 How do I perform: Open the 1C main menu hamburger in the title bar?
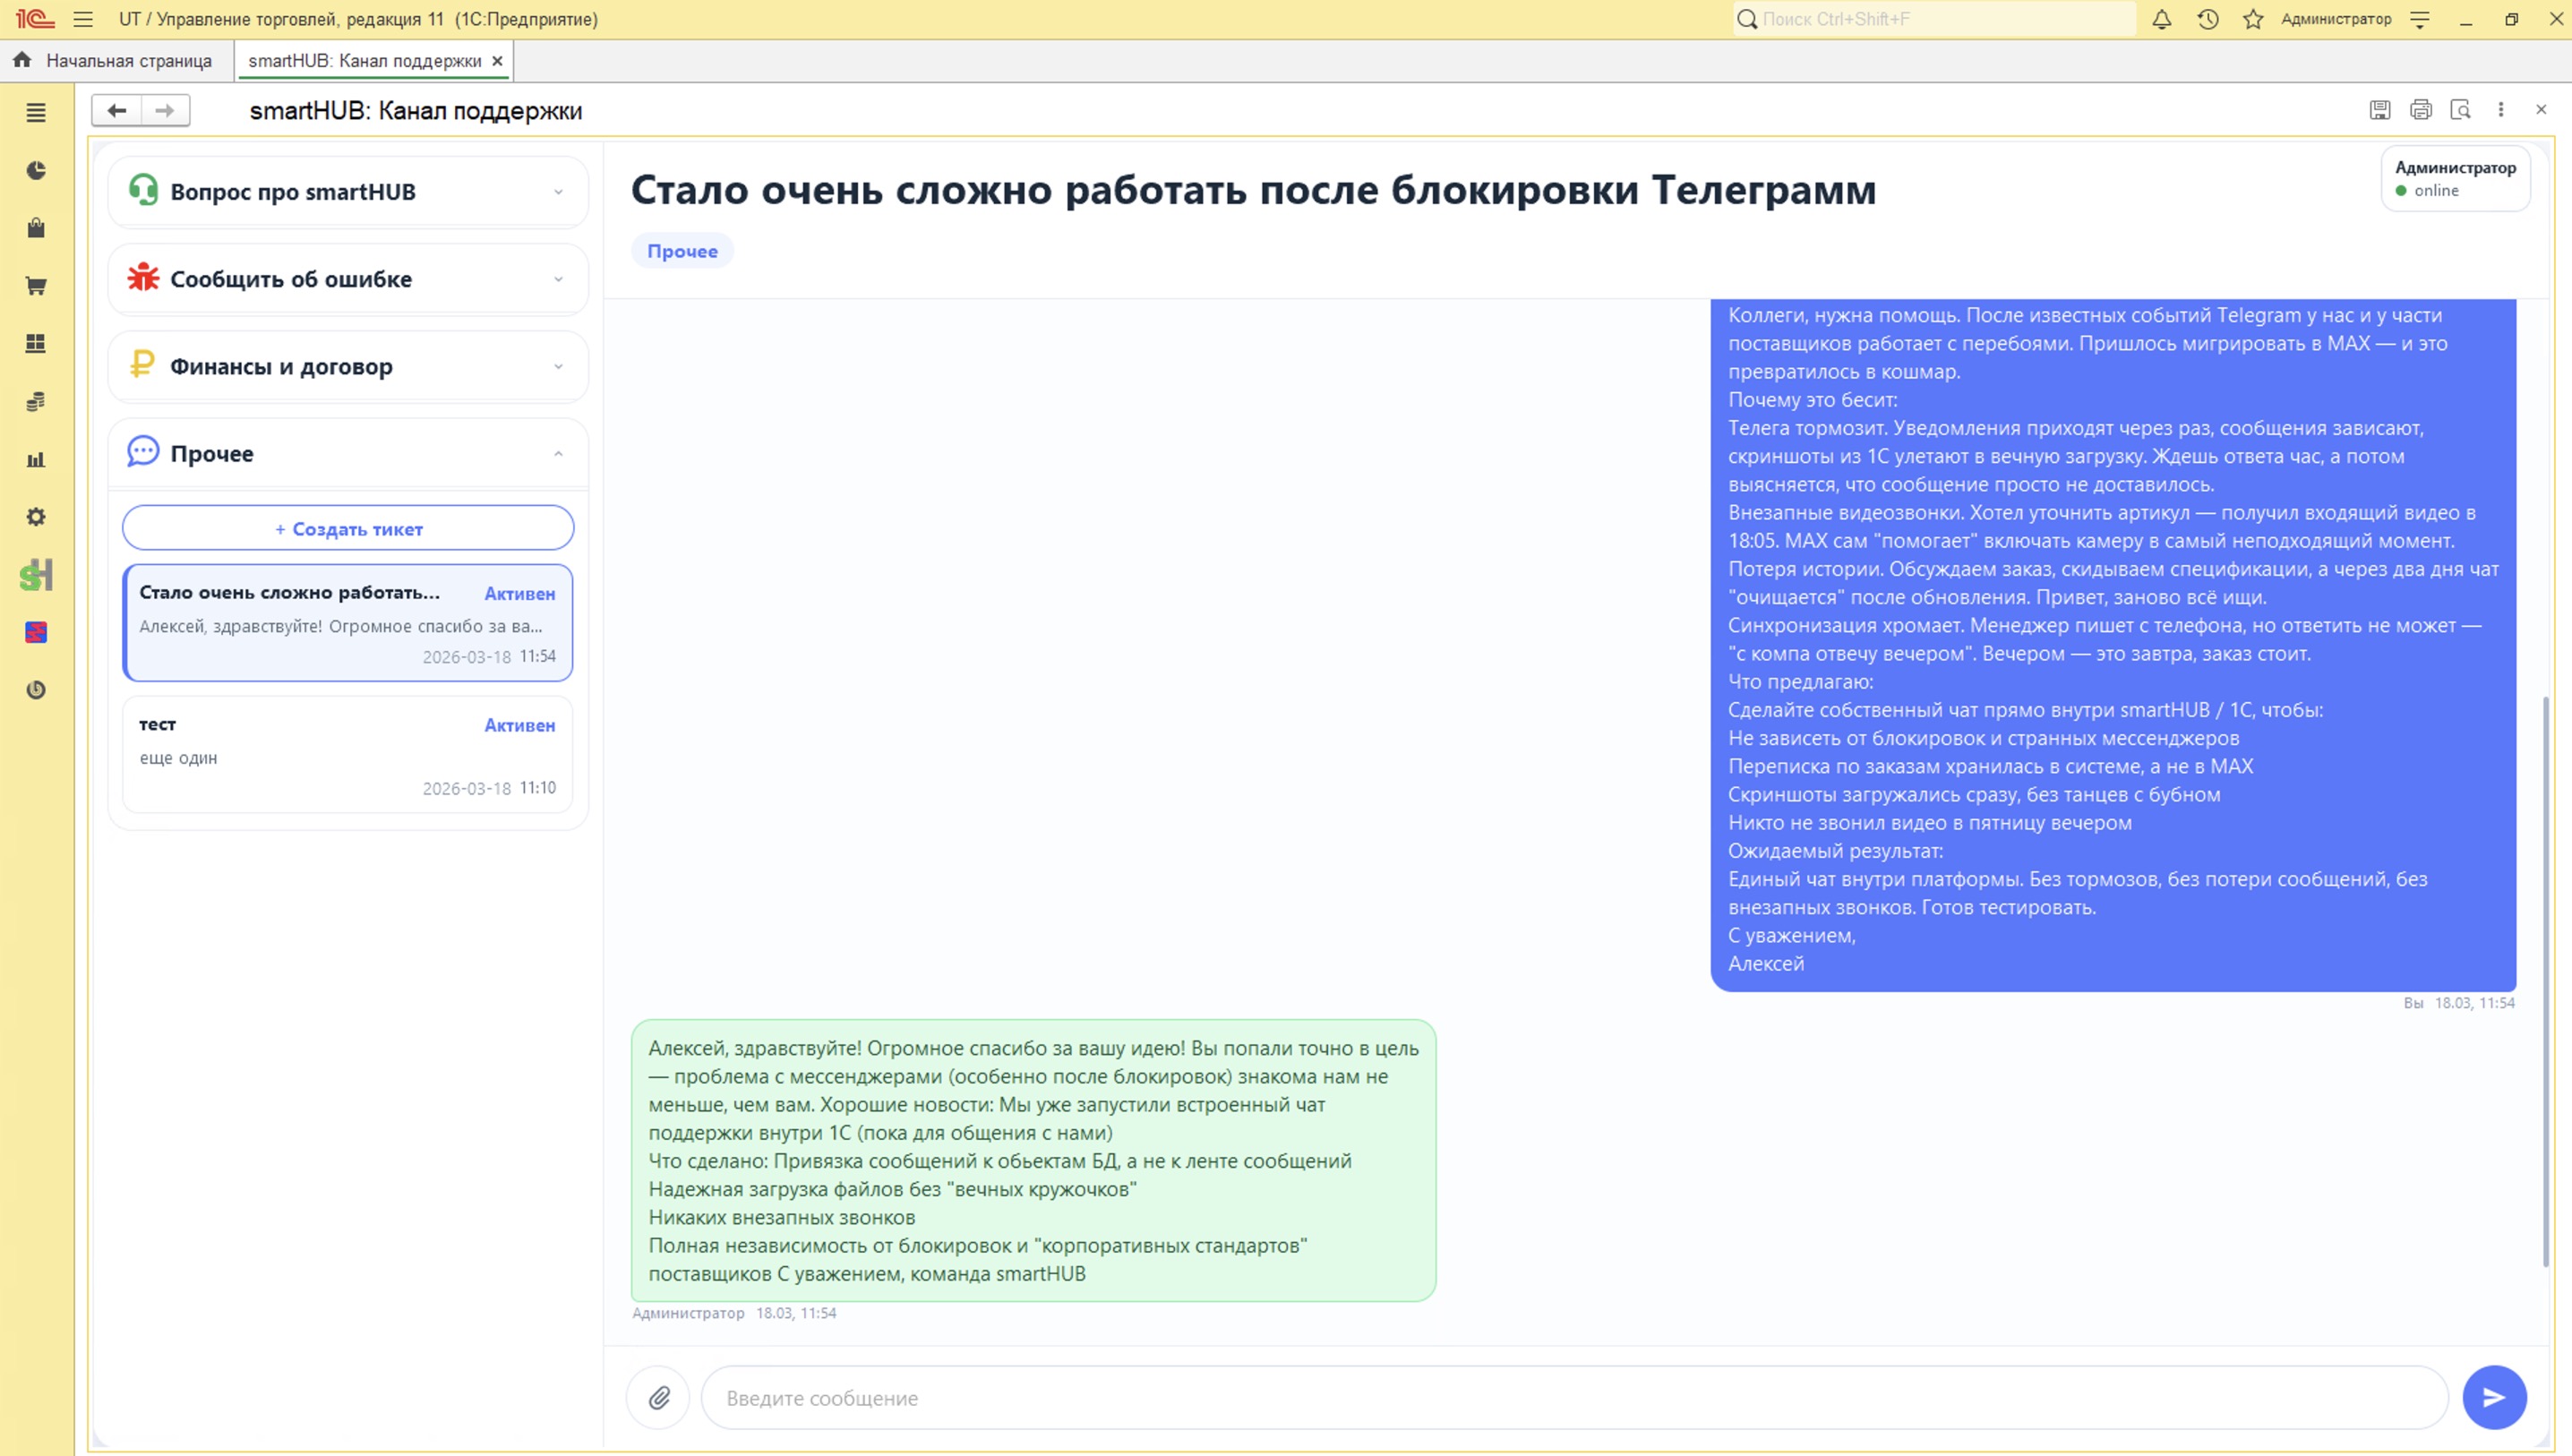83,19
